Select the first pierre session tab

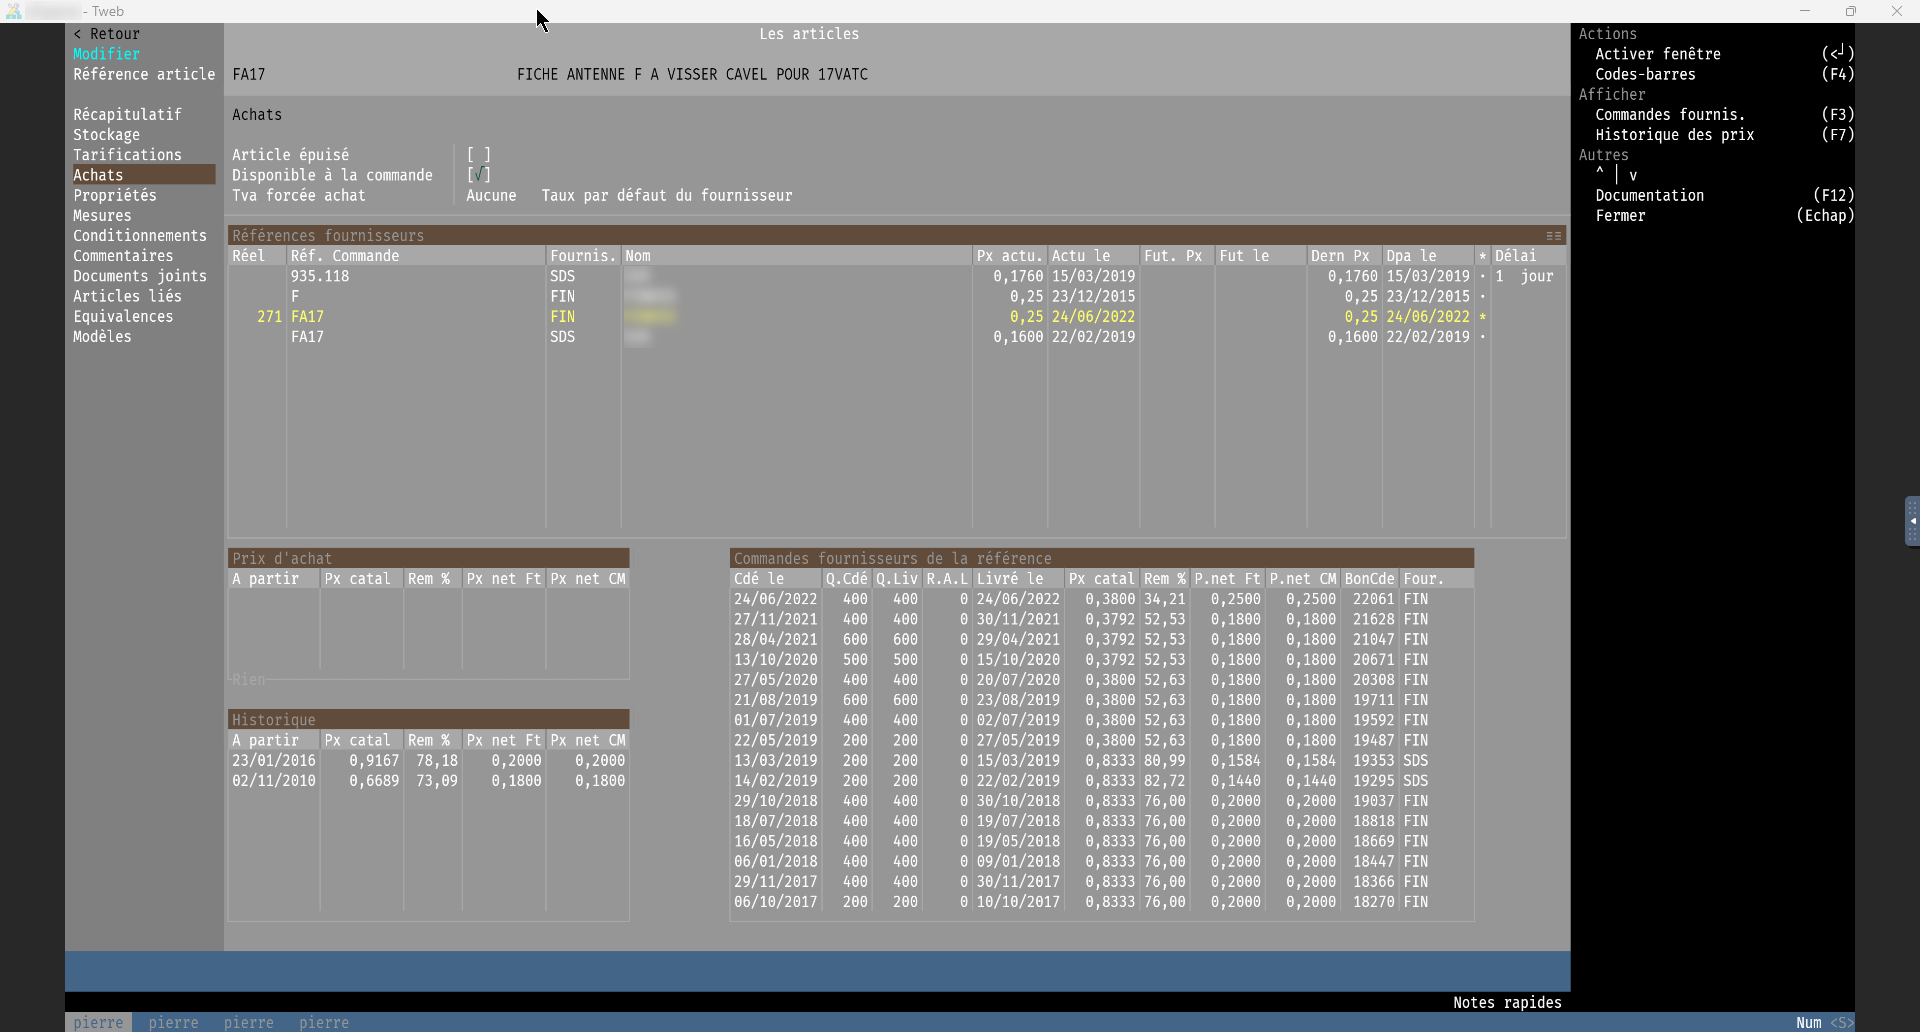[x=98, y=1022]
